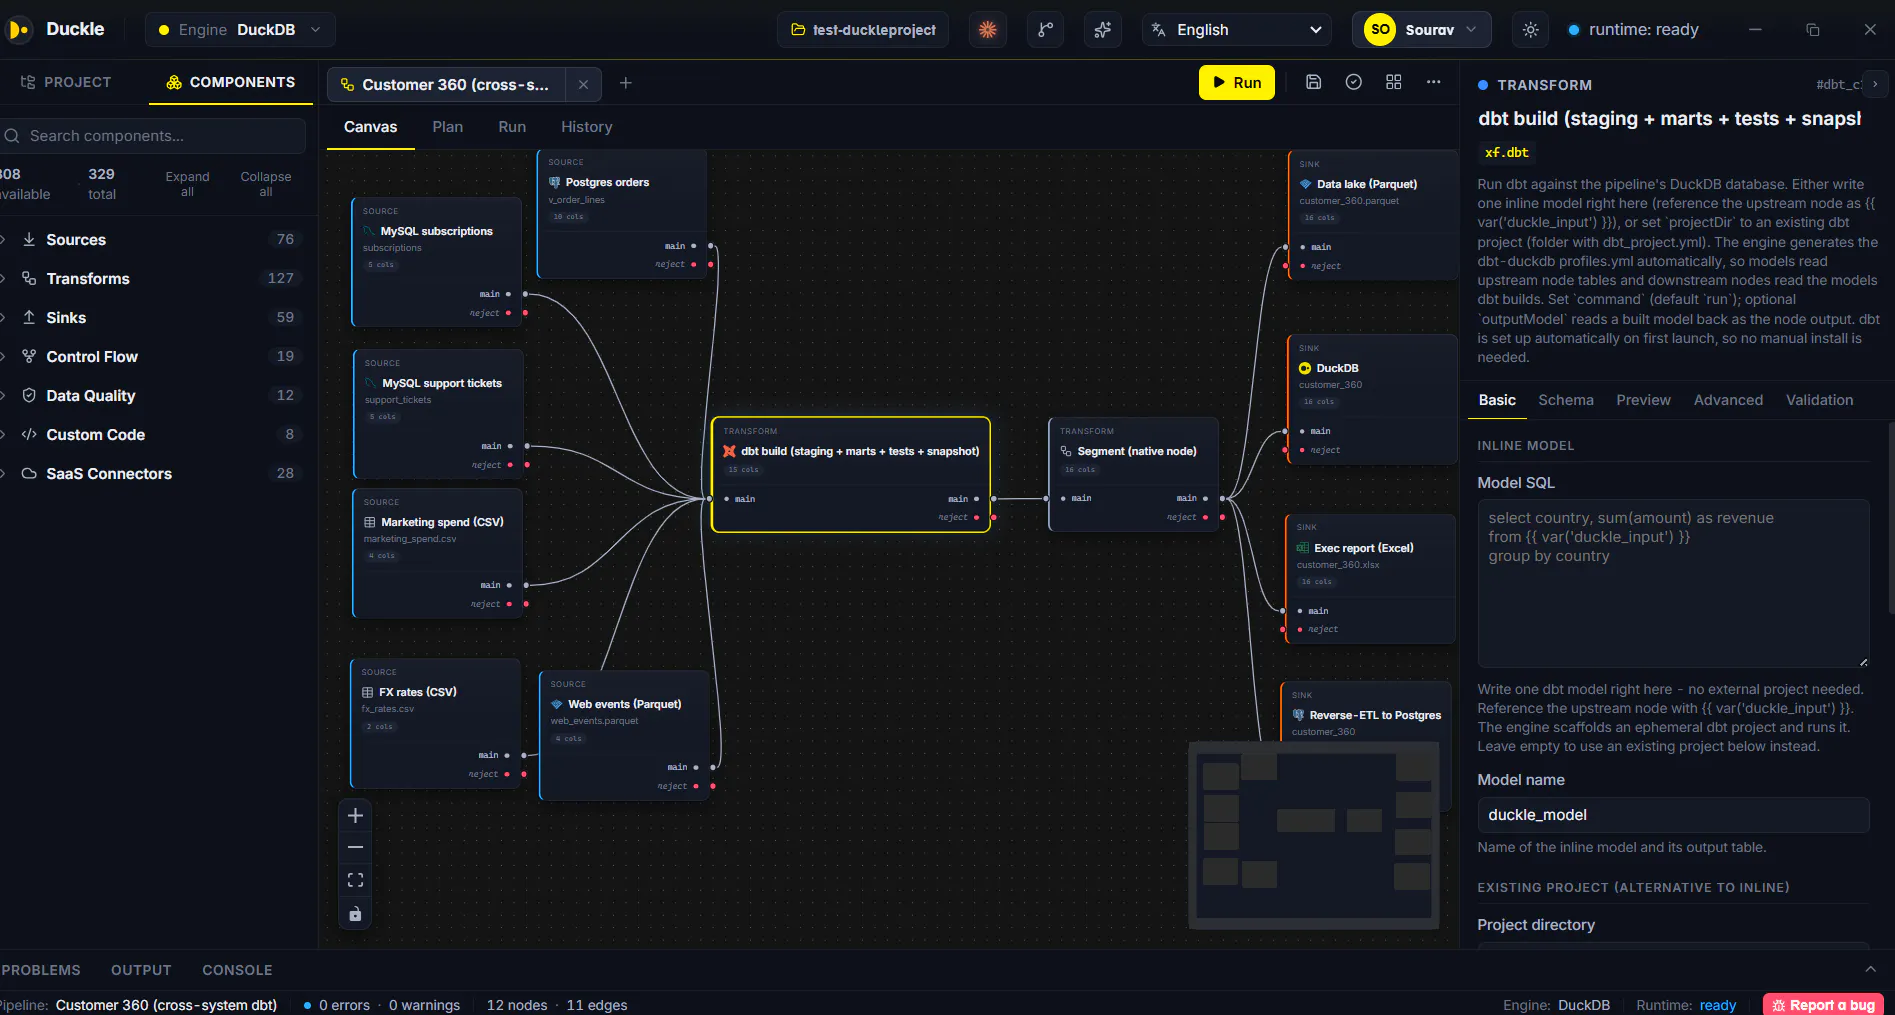
Task: Open the Engine DuckDB dropdown
Action: [x=240, y=30]
